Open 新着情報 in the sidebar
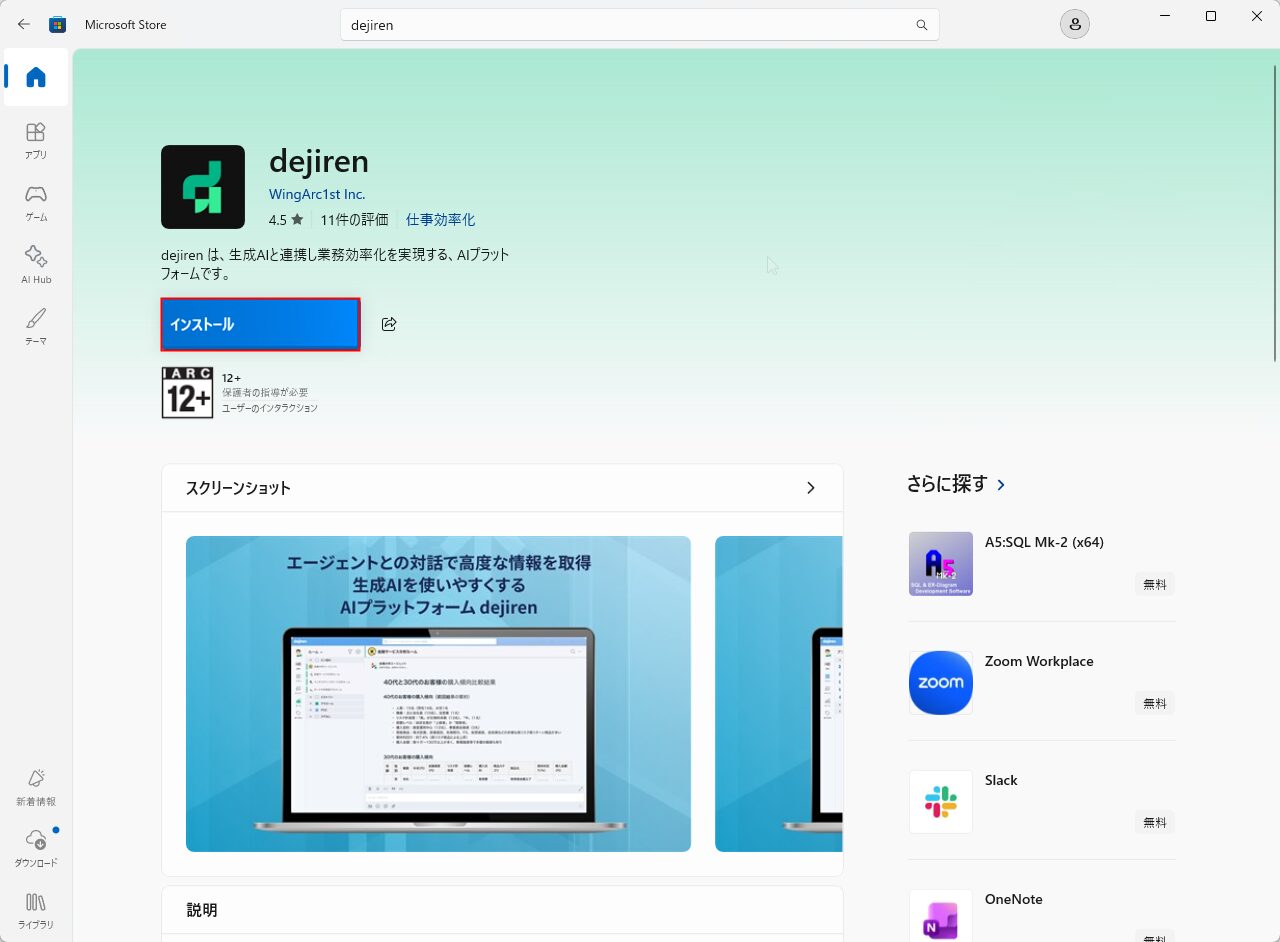The height and width of the screenshot is (942, 1280). 36,787
